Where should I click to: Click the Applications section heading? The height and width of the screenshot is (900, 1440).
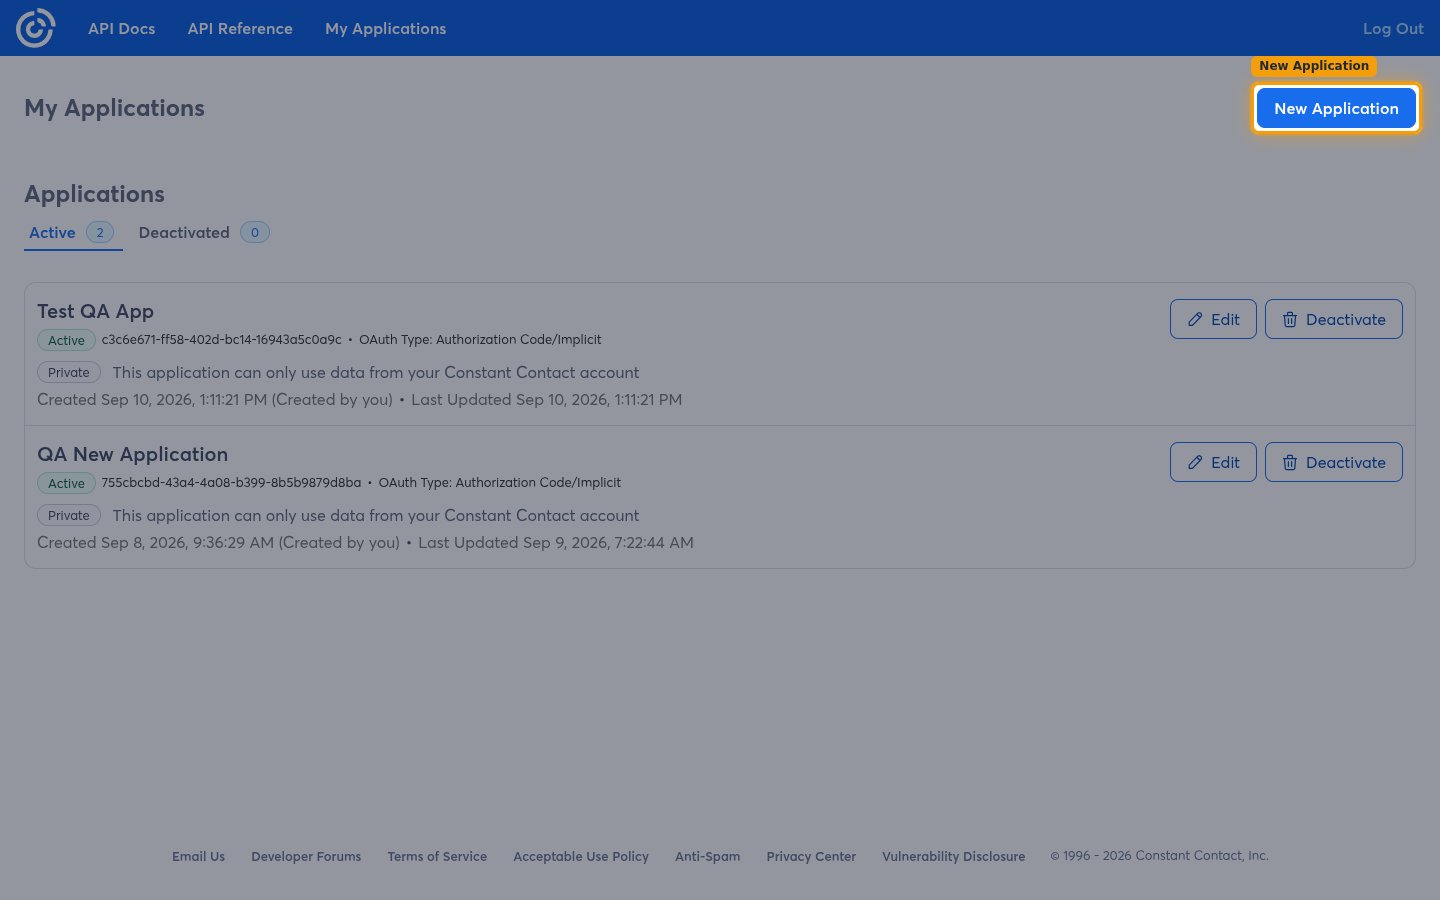(x=94, y=194)
